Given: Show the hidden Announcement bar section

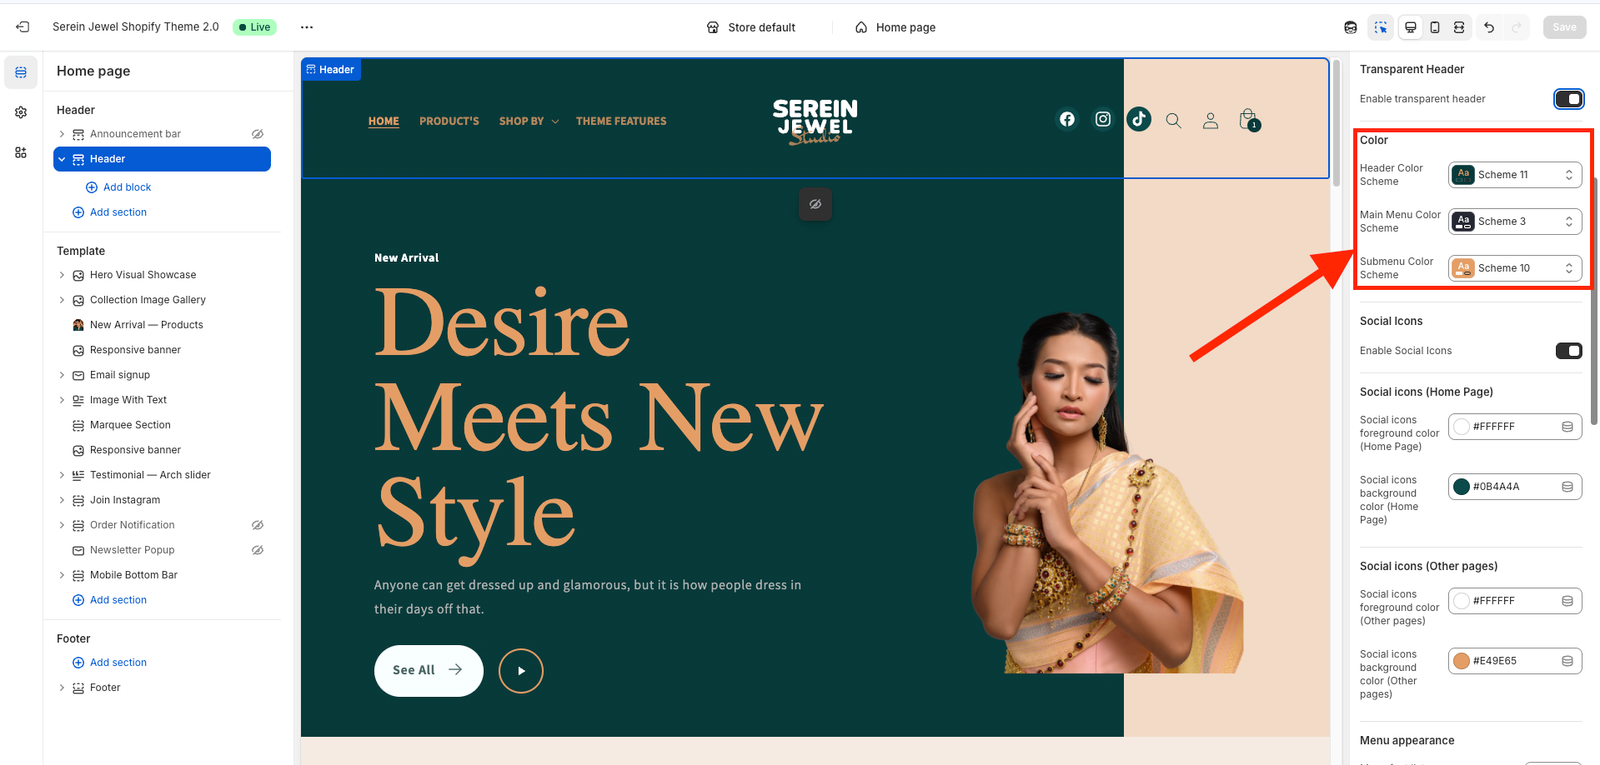Looking at the screenshot, I should [x=257, y=134].
